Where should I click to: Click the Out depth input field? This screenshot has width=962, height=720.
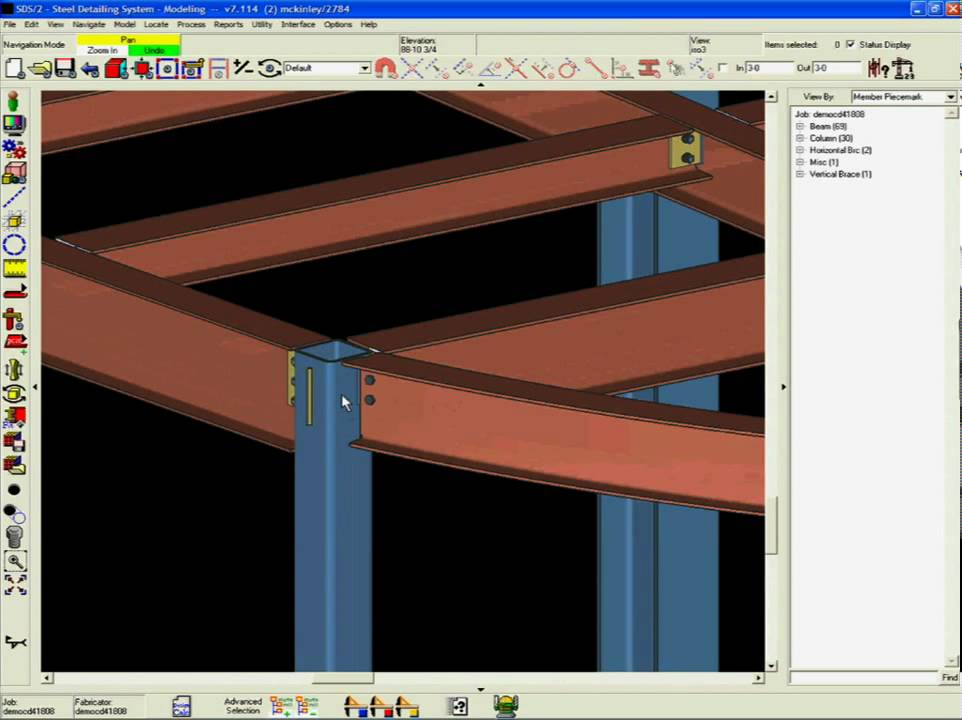(x=837, y=67)
